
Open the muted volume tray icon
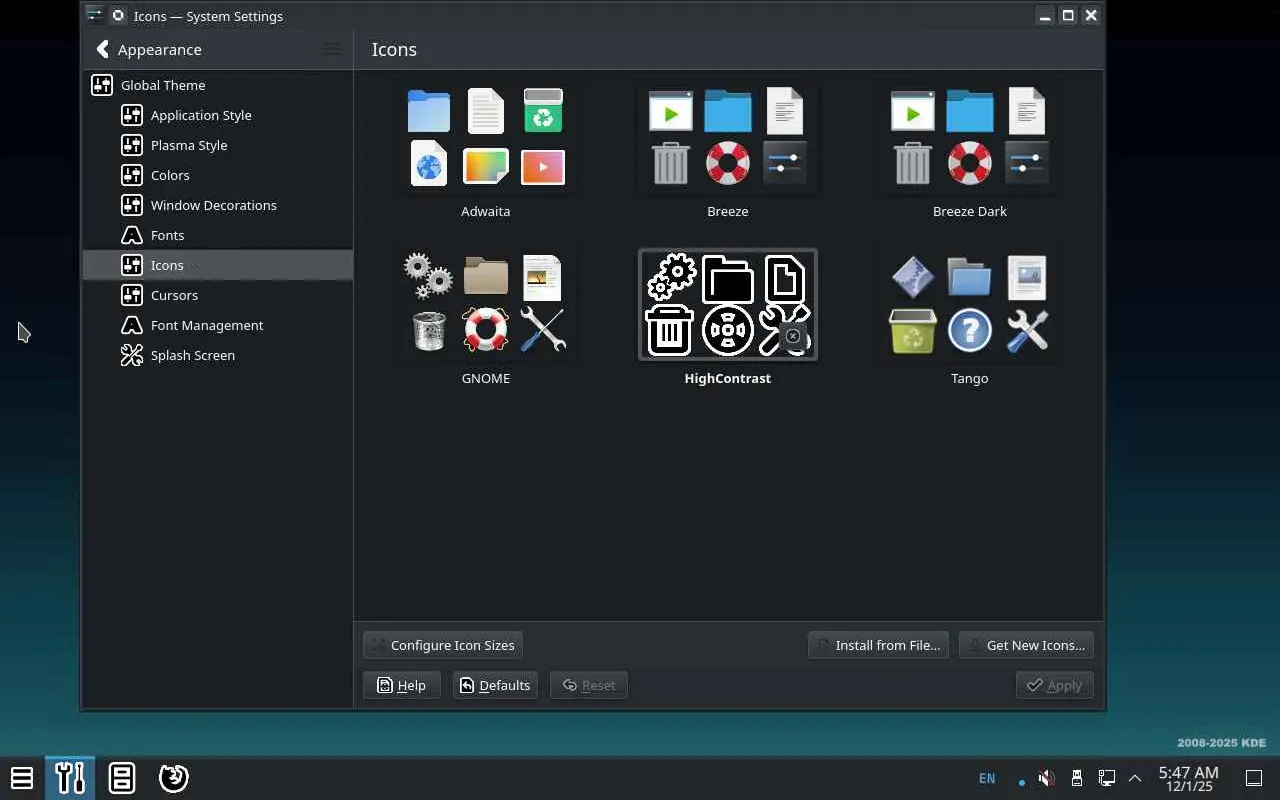[1046, 778]
